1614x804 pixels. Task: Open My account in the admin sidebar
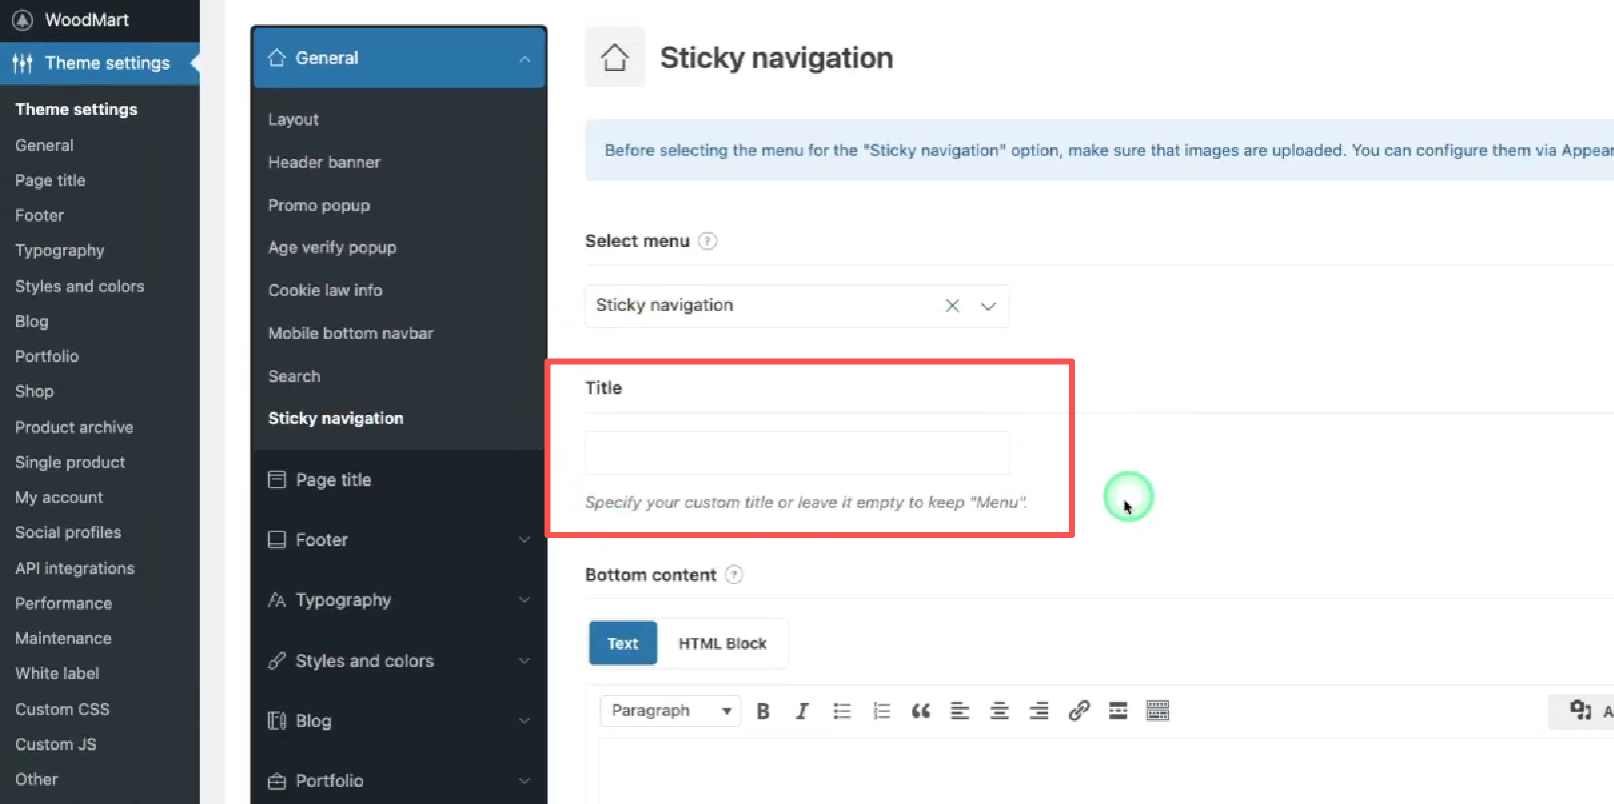coord(59,497)
